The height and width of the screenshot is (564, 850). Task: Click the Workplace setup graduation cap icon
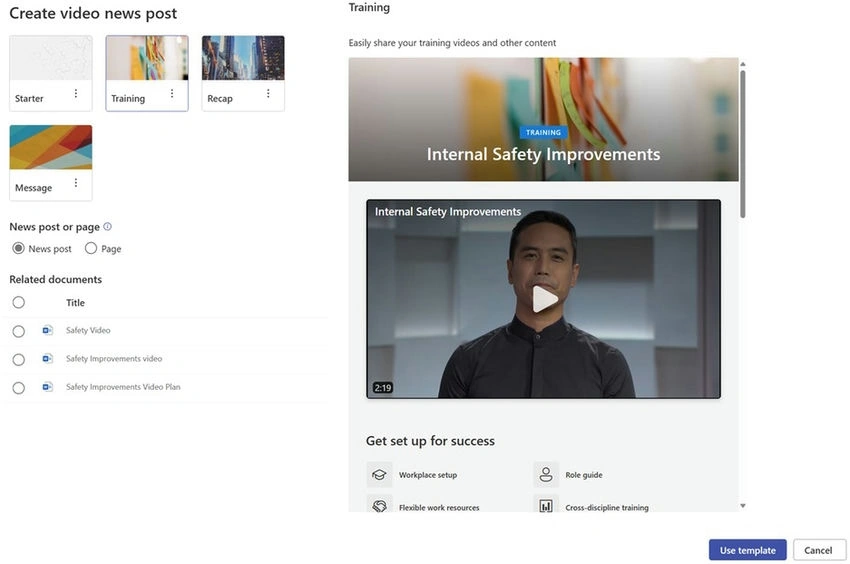pos(379,475)
